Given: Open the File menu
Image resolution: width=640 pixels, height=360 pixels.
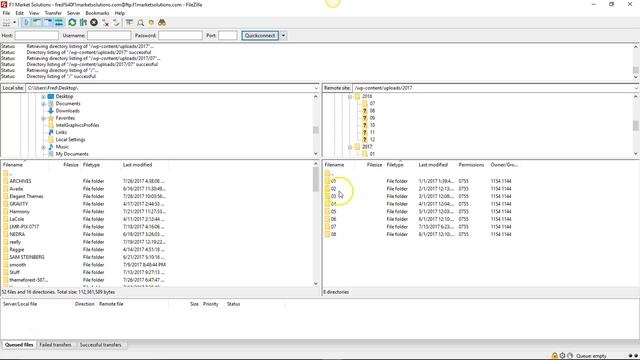Looking at the screenshot, I should [x=6, y=13].
